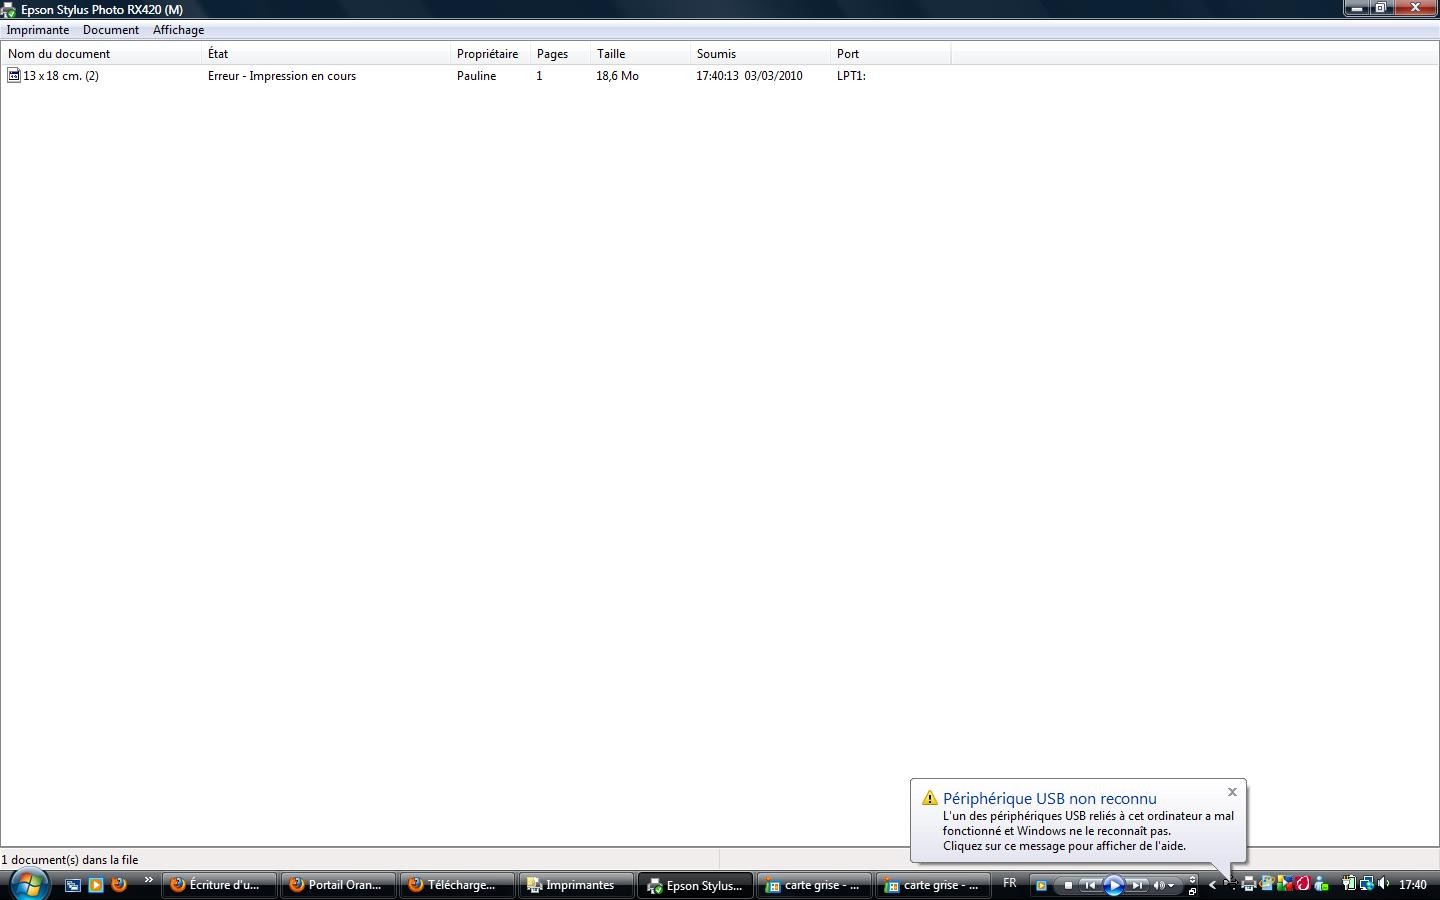Click Epson window title bar printer icon
This screenshot has height=900, width=1440.
tap(8, 10)
